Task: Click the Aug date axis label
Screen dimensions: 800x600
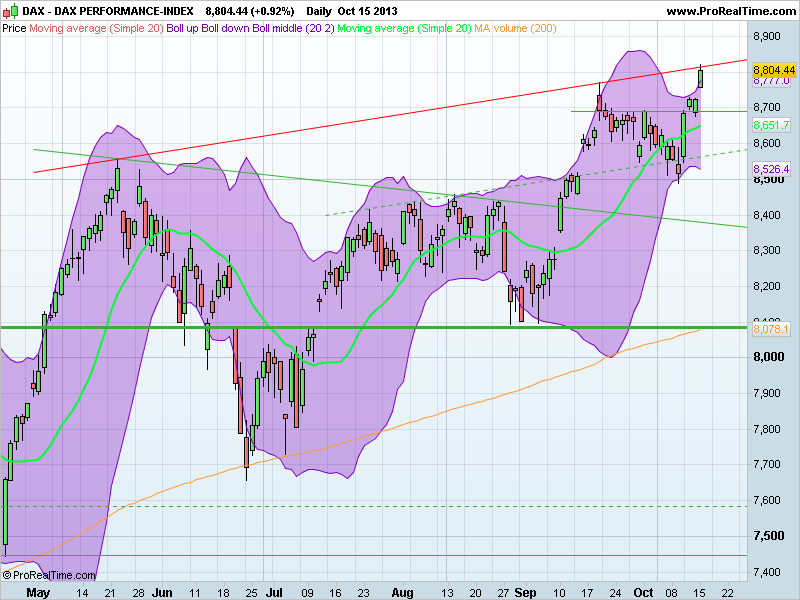Action: click(x=403, y=592)
